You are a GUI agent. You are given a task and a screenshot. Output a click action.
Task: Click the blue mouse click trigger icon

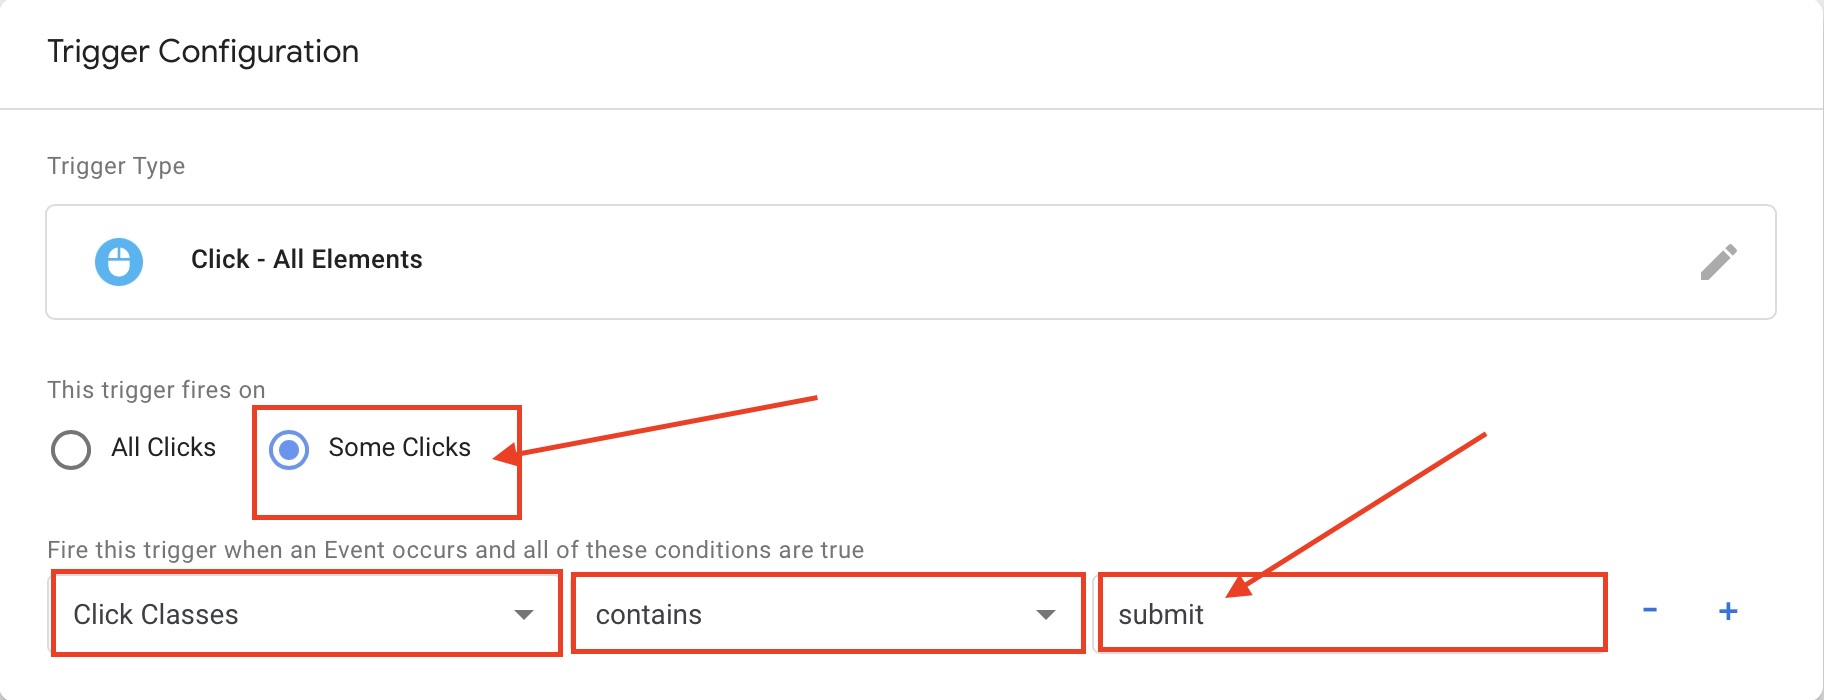(x=119, y=262)
